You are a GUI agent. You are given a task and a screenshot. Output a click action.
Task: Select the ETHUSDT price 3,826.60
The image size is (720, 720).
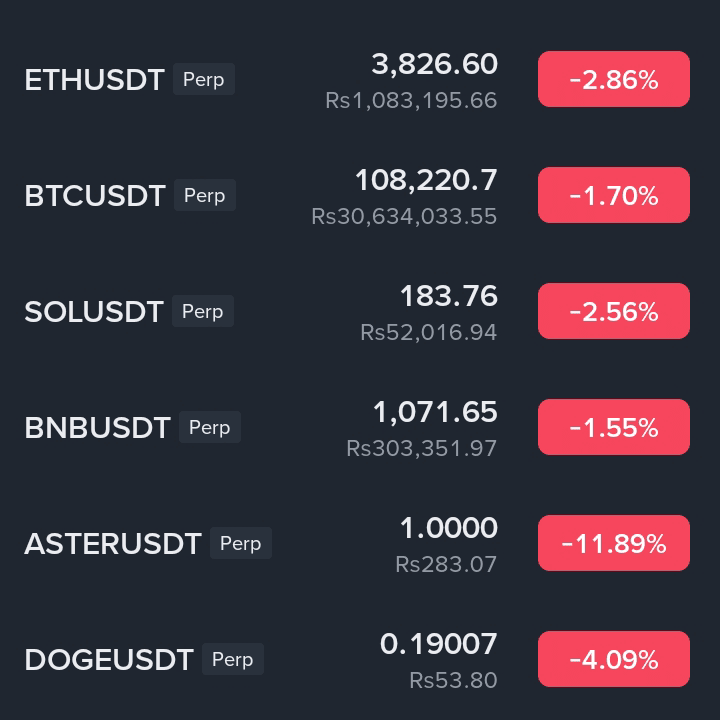click(x=434, y=64)
